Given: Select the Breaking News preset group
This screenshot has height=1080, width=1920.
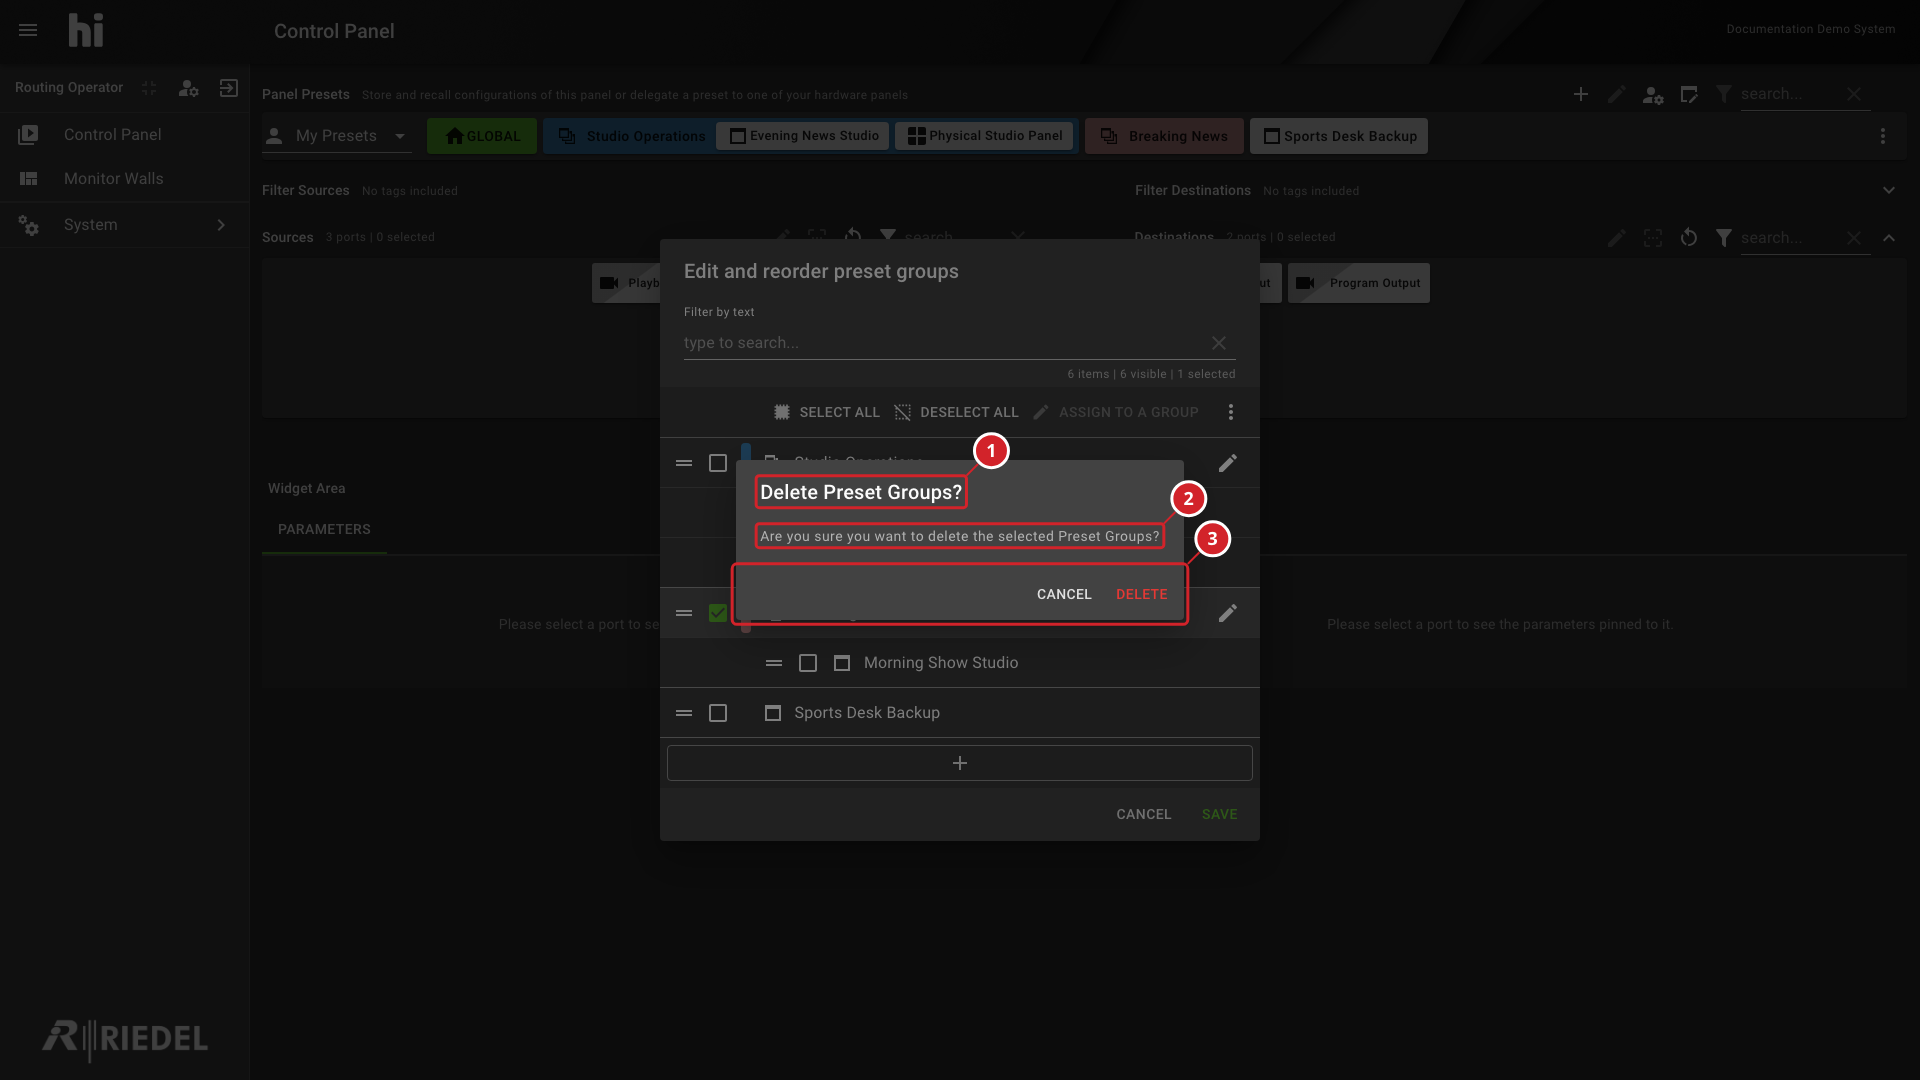Looking at the screenshot, I should [x=1164, y=136].
